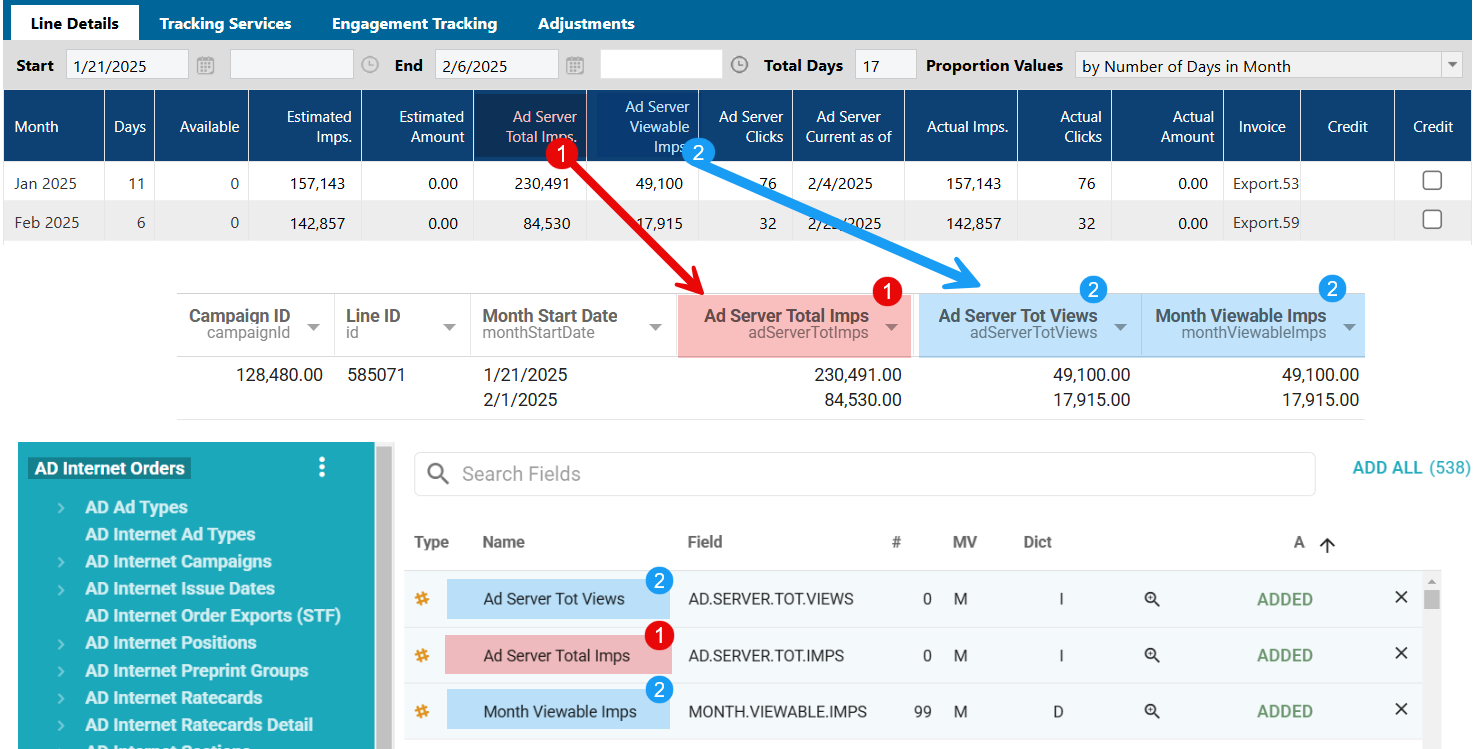Click the sort ascending arrow next to A
The width and height of the screenshot is (1474, 749).
click(1327, 545)
